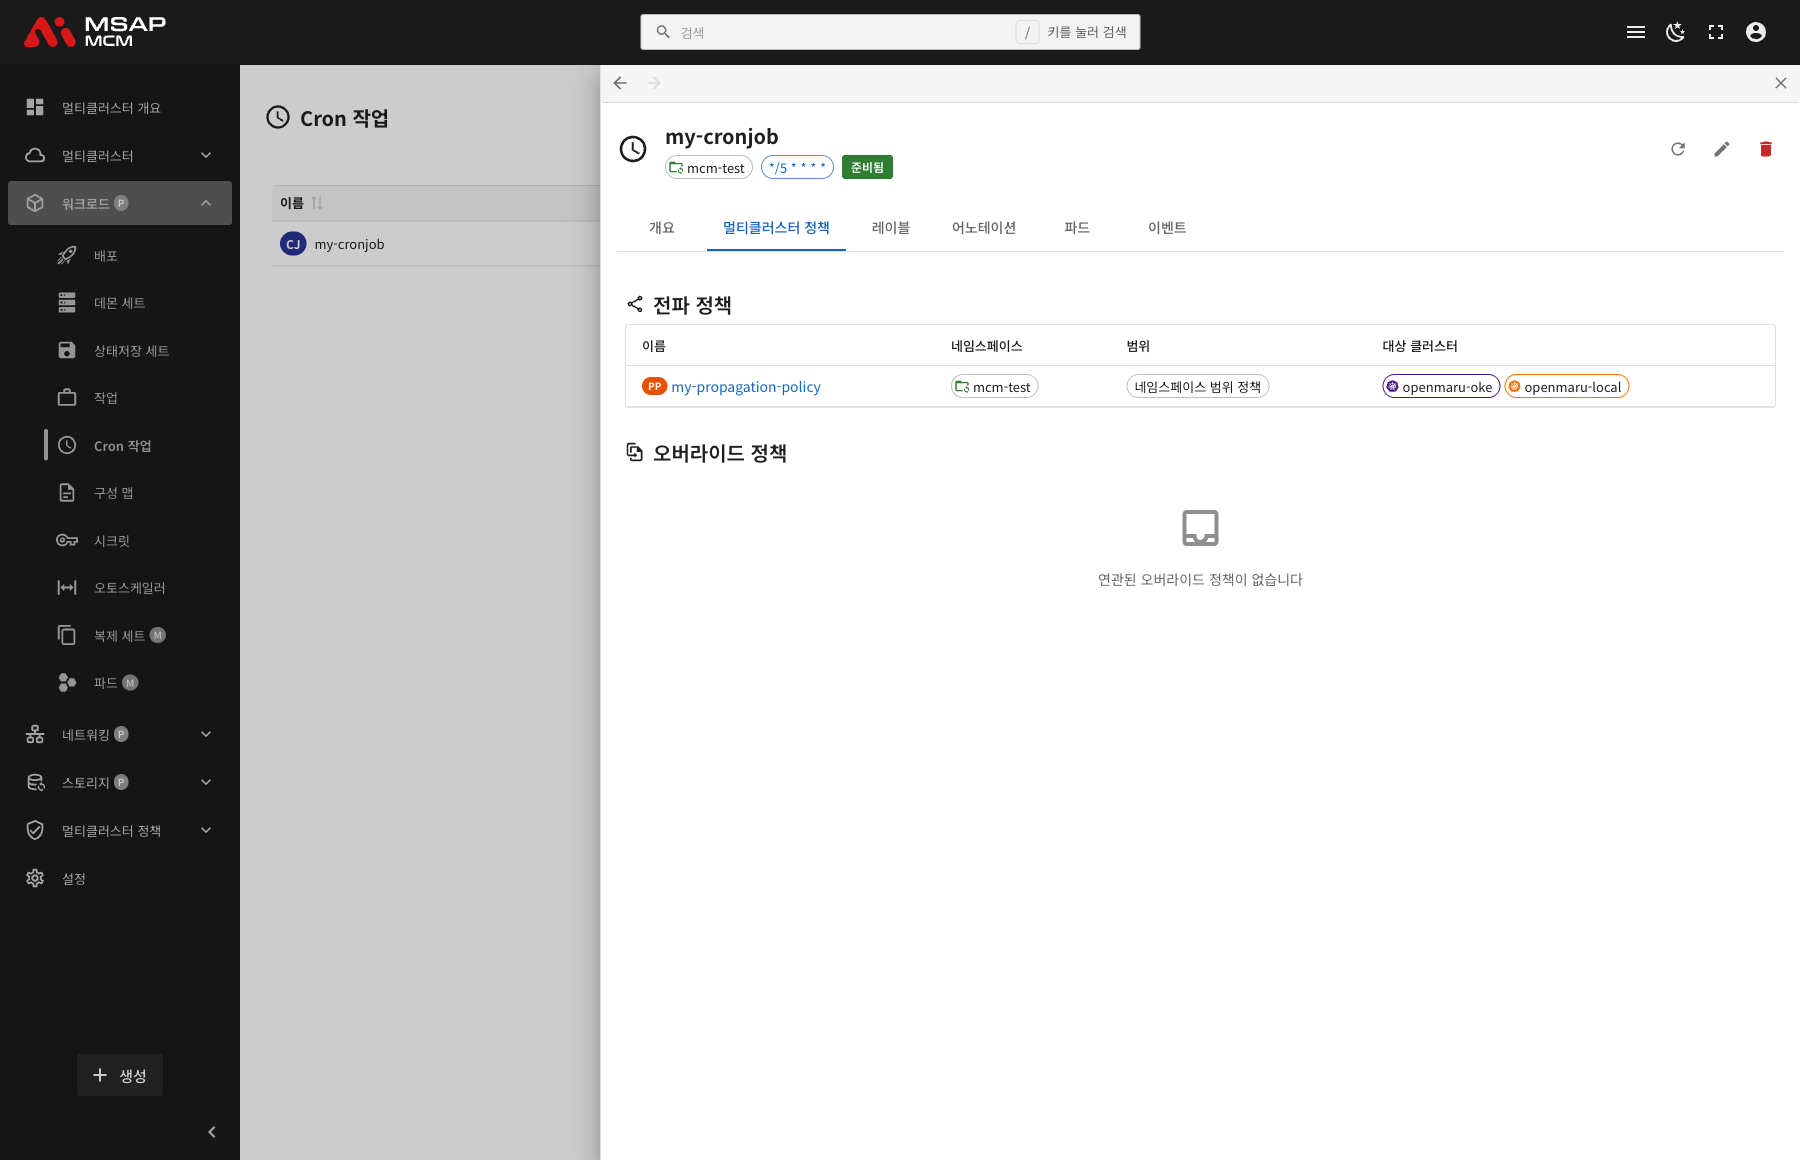Screen dimensions: 1800x1160
Task: Click the 대상 클러스터 column header
Action: [x=1419, y=346]
